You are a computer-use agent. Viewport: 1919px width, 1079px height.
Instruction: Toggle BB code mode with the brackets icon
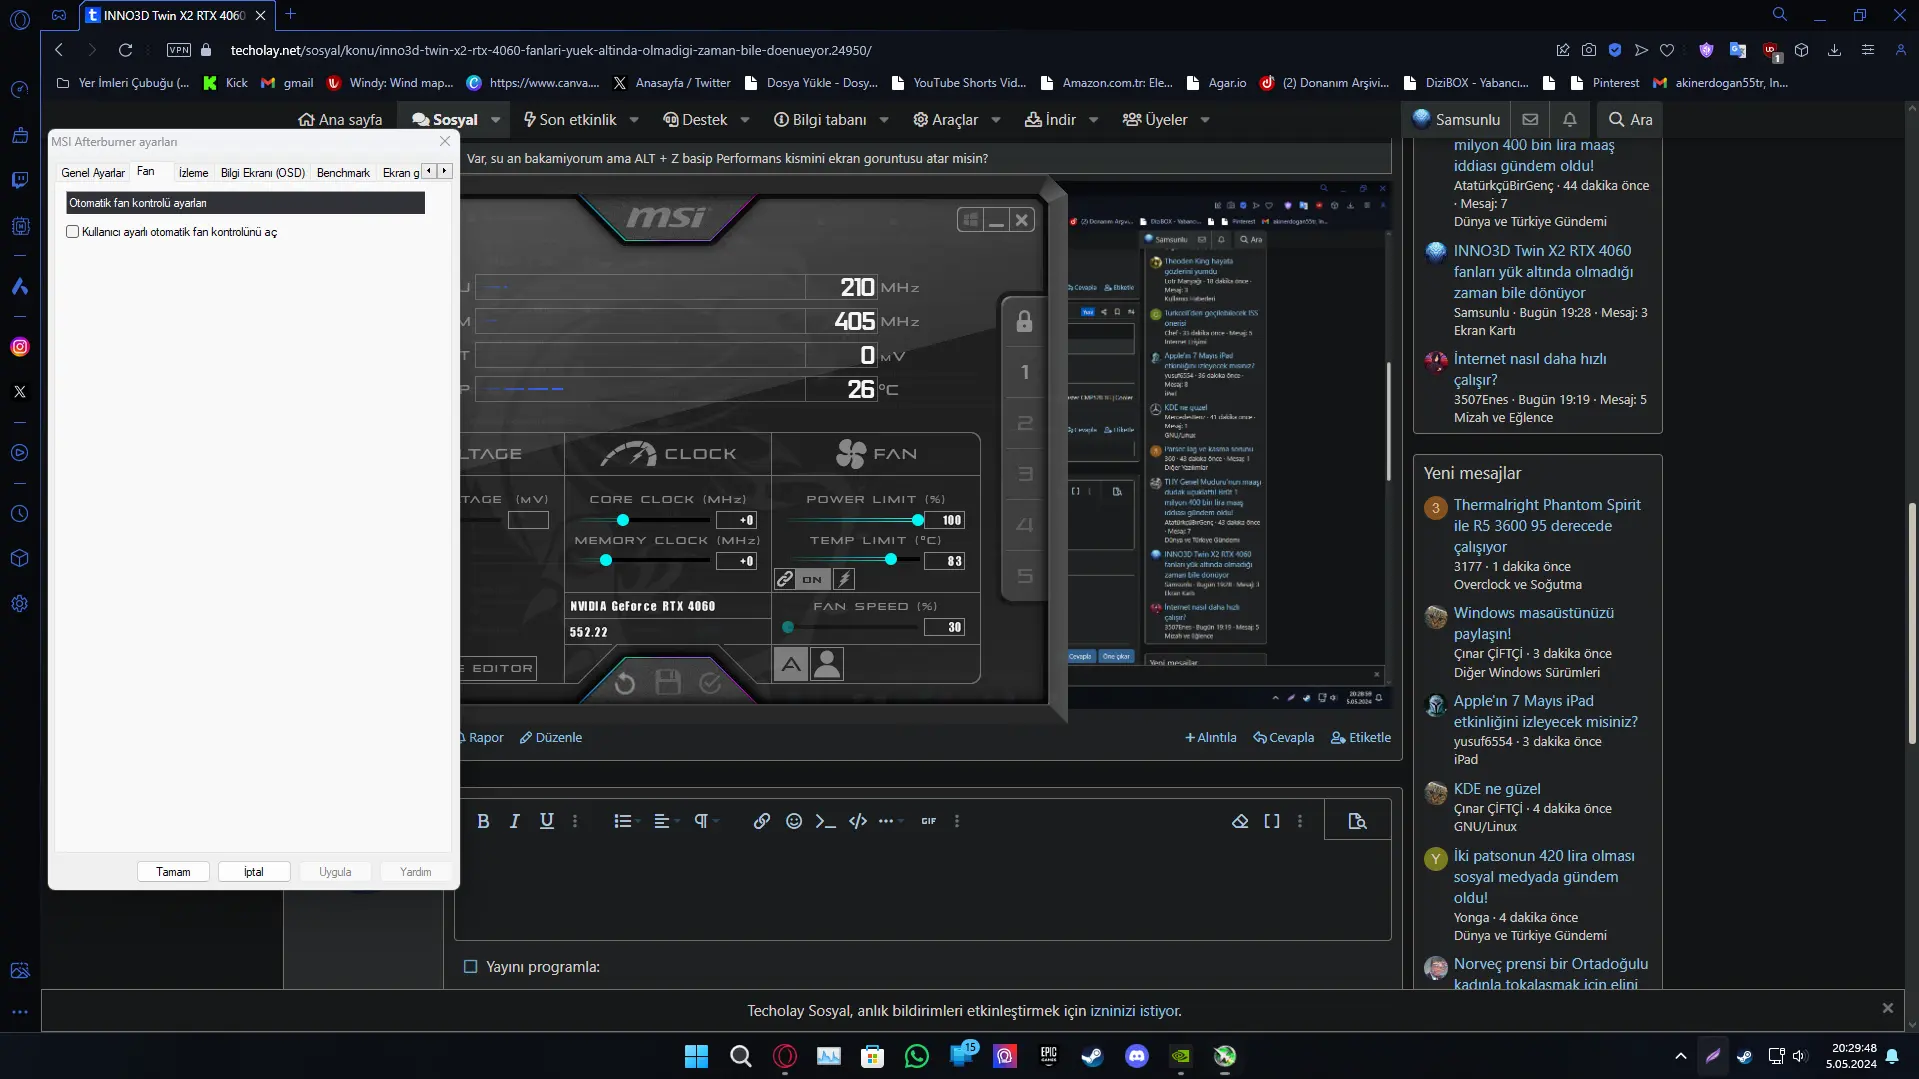(1272, 821)
